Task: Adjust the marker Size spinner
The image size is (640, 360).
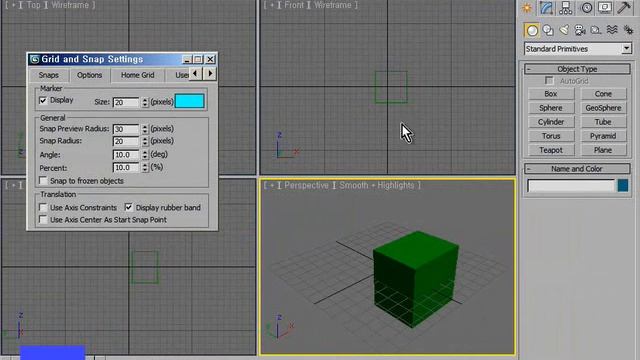Action: point(145,102)
